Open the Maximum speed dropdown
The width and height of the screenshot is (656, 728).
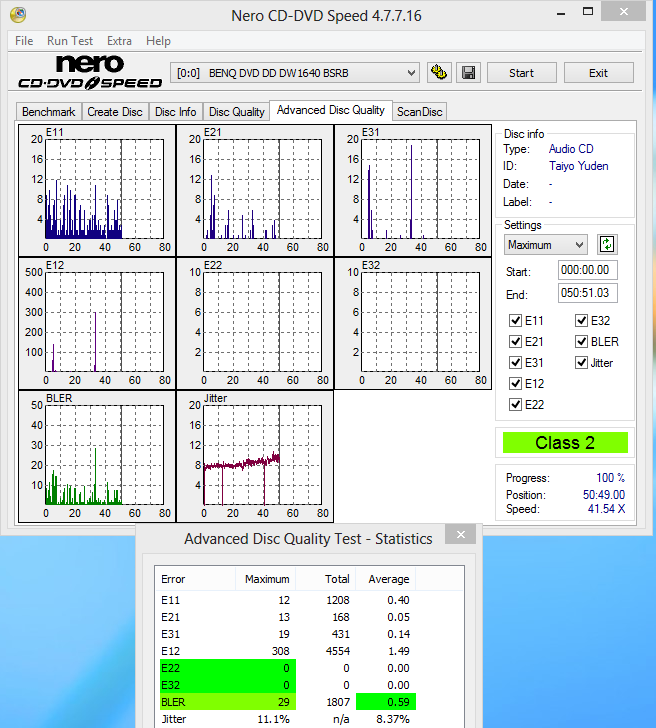tap(546, 245)
